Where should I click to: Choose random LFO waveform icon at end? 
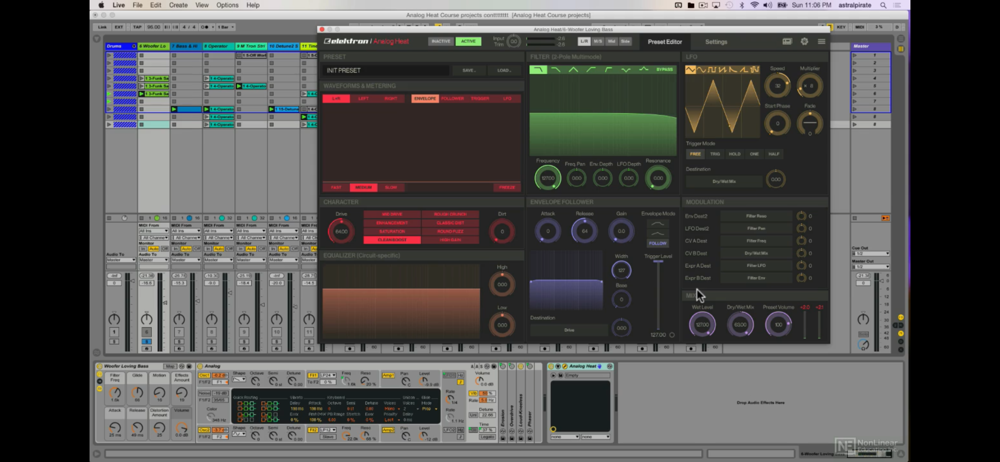coord(755,70)
